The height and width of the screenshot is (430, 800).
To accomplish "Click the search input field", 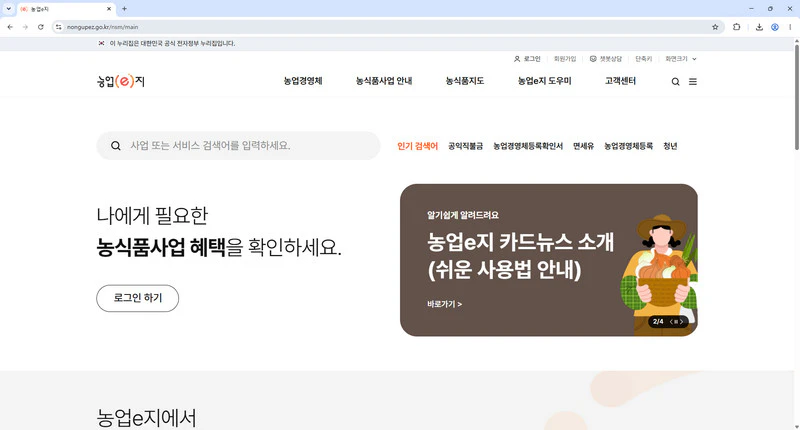I will pos(238,146).
